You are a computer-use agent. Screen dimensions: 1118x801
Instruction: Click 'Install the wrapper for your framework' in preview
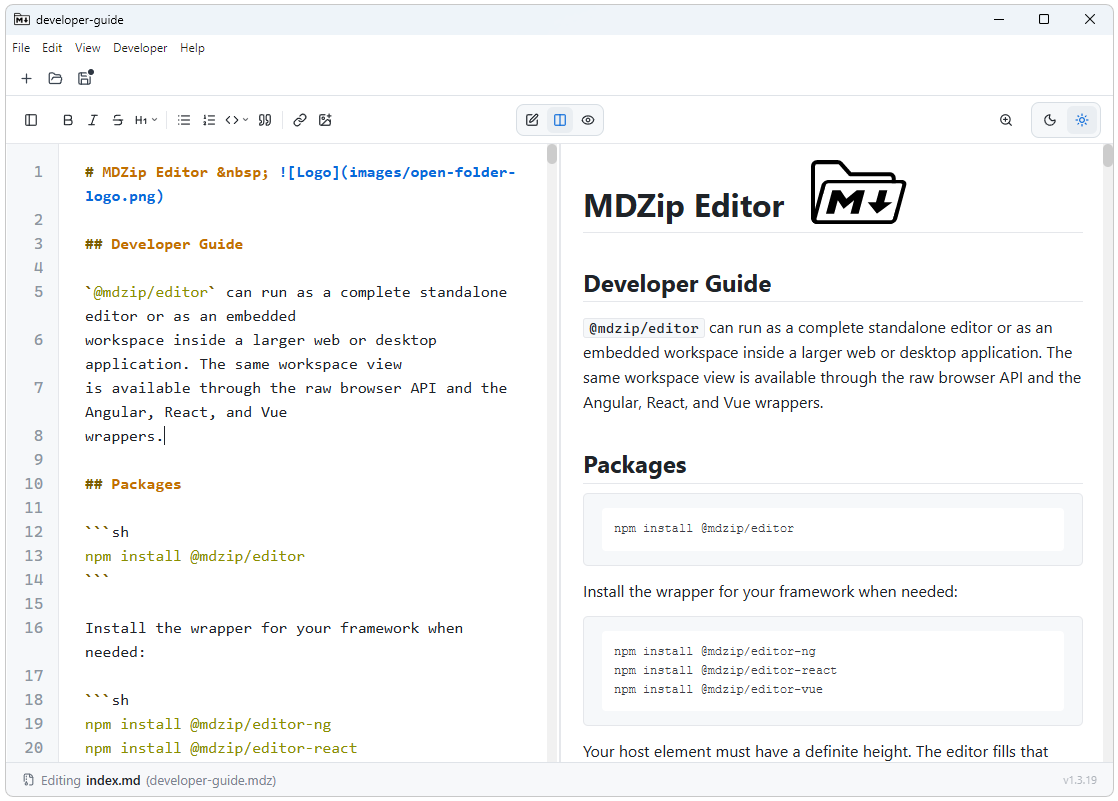click(x=719, y=592)
